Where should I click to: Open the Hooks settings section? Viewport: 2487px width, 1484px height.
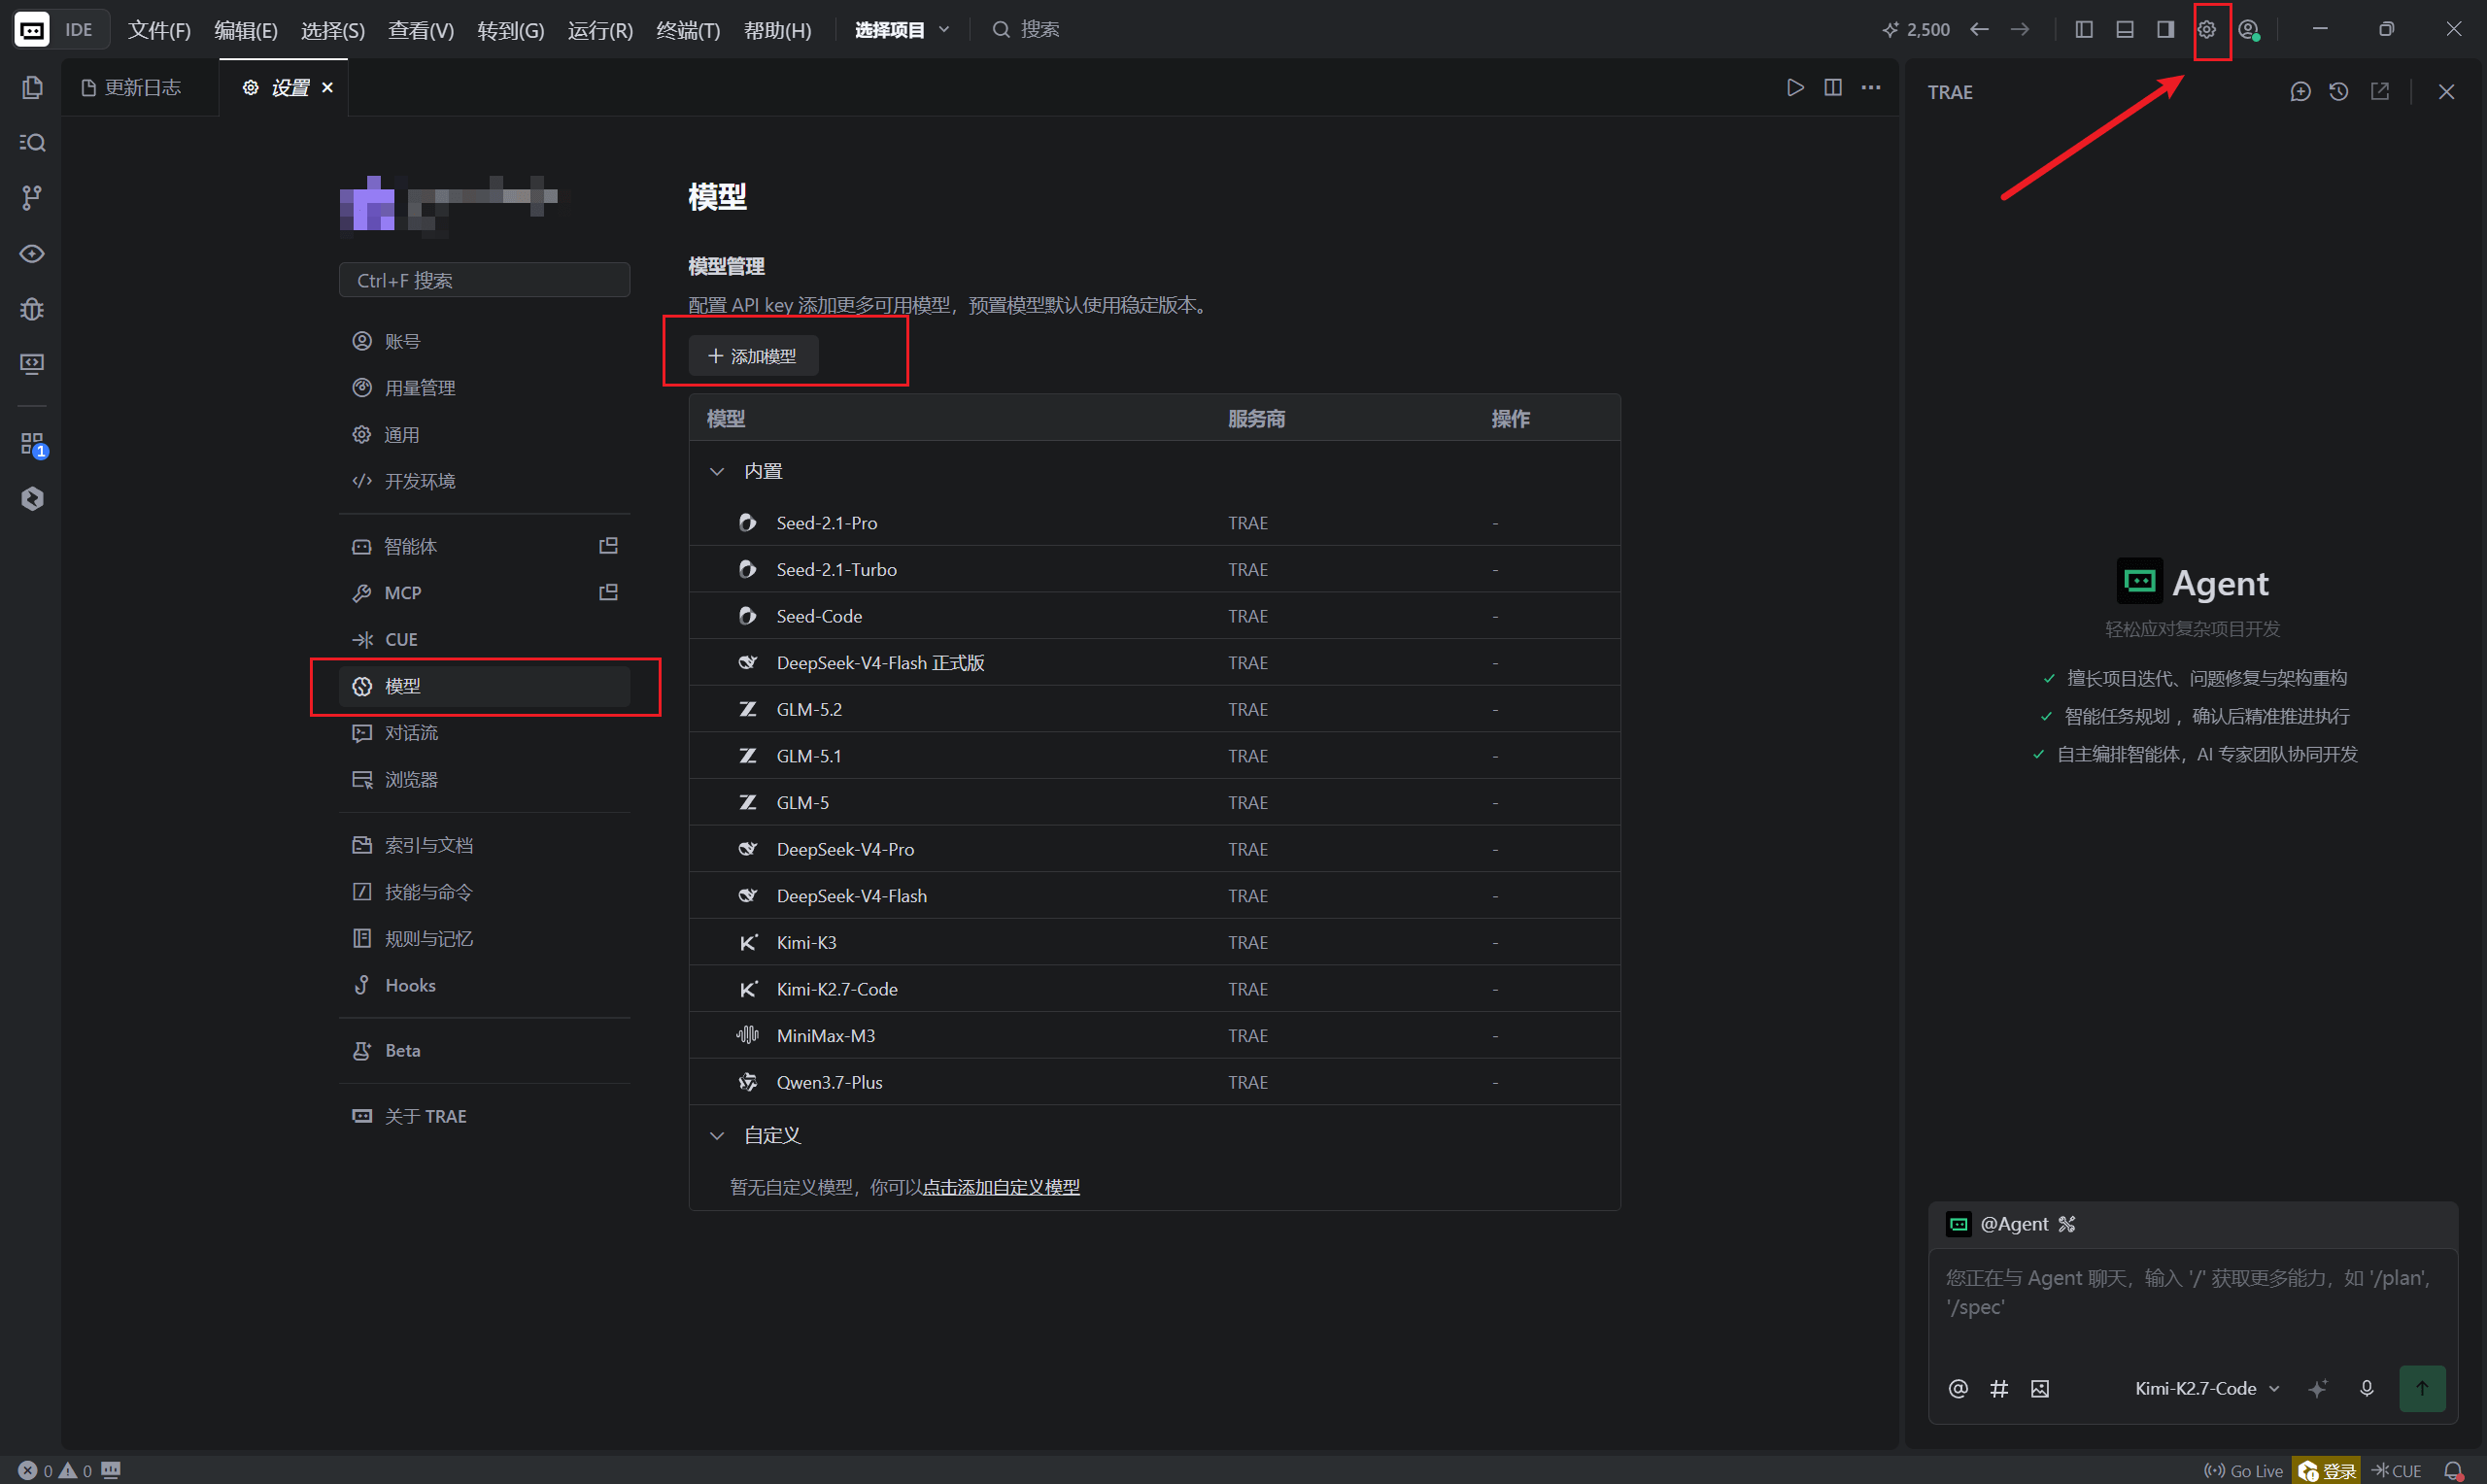(484, 985)
